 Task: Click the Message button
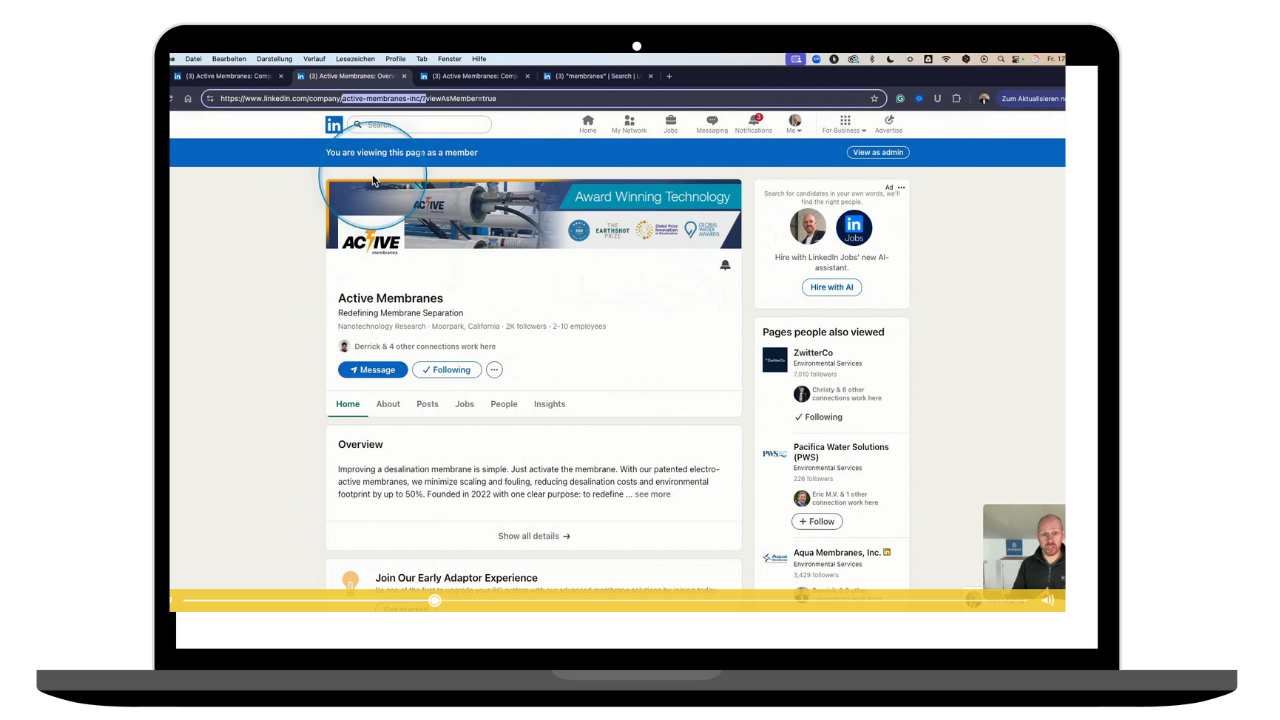(x=373, y=370)
